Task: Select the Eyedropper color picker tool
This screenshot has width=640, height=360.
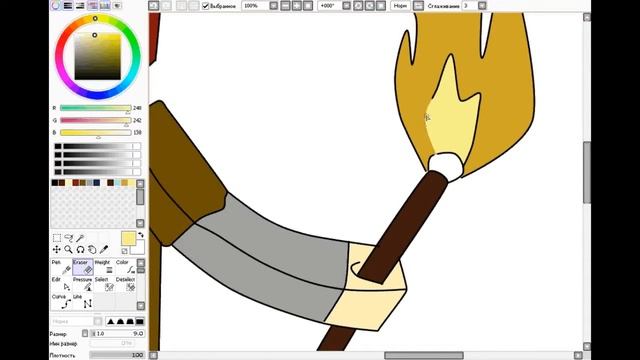Action: tap(104, 249)
